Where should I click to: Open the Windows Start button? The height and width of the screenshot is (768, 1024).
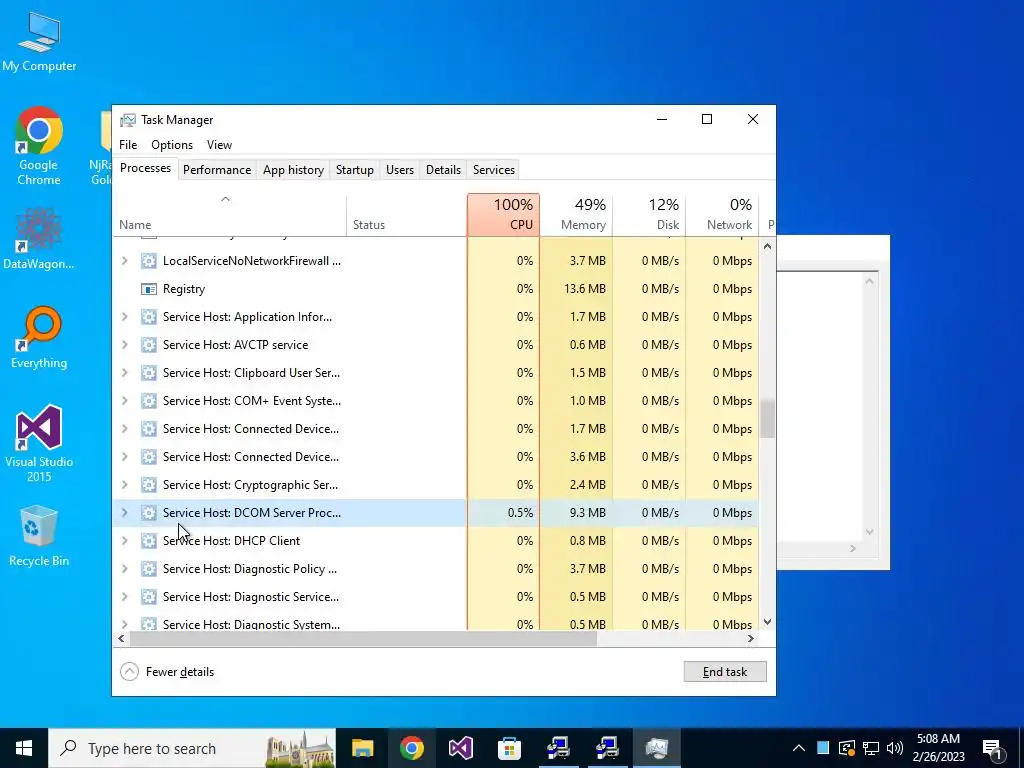pos(24,748)
